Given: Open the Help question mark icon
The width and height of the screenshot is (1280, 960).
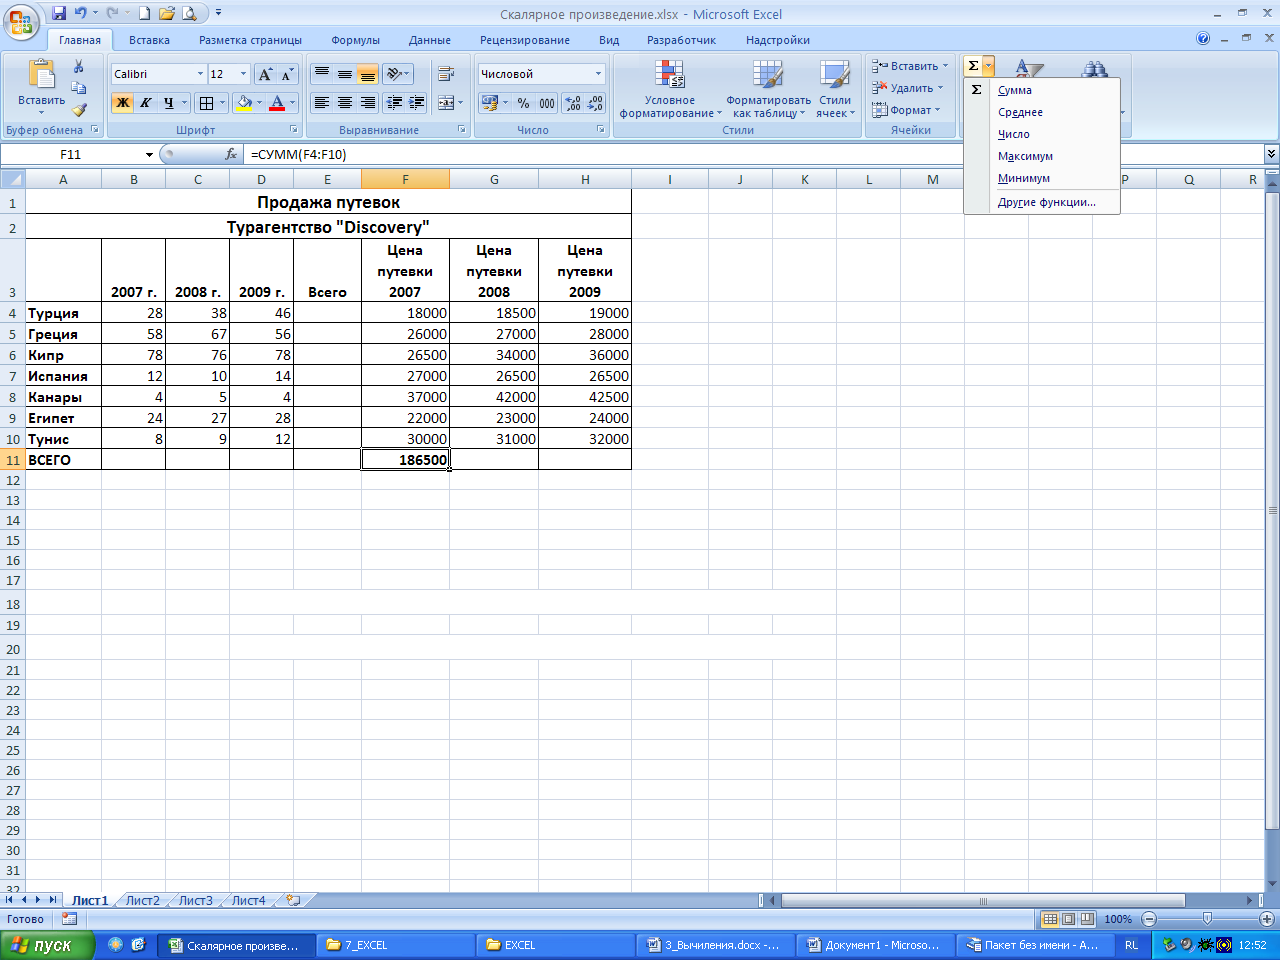Looking at the screenshot, I should click(1203, 39).
